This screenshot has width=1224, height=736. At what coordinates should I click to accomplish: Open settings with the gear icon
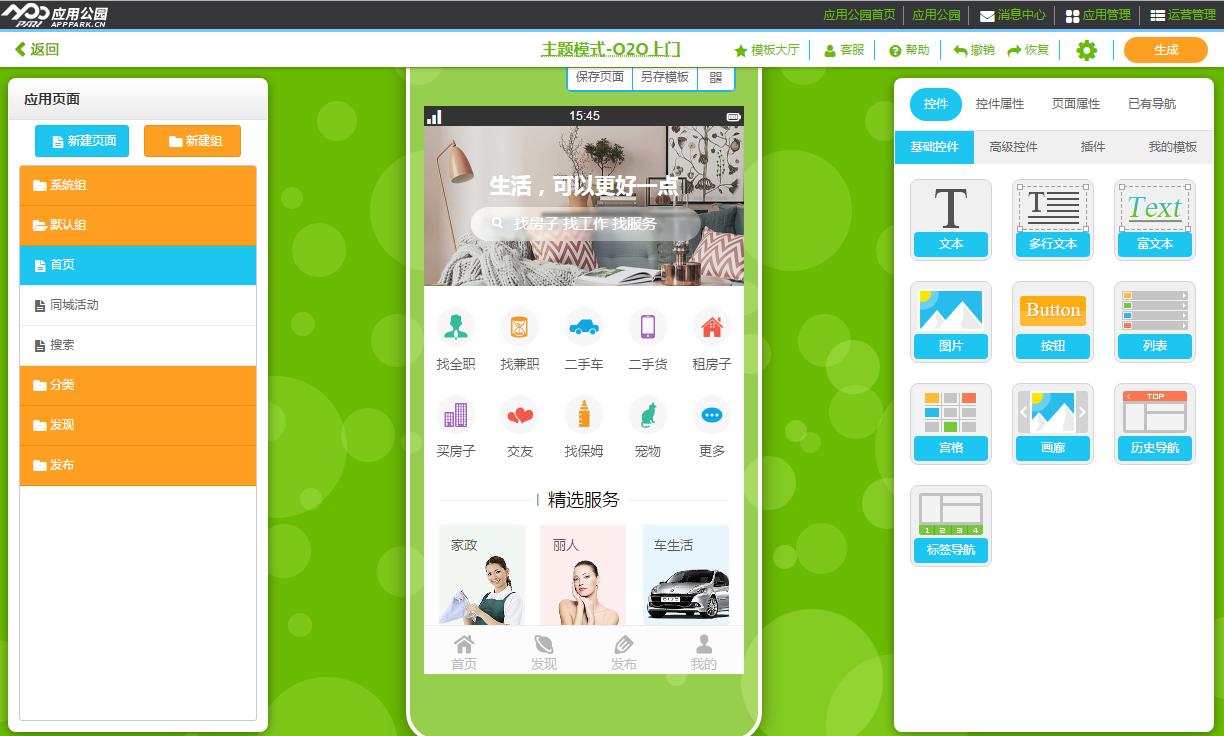click(1086, 50)
